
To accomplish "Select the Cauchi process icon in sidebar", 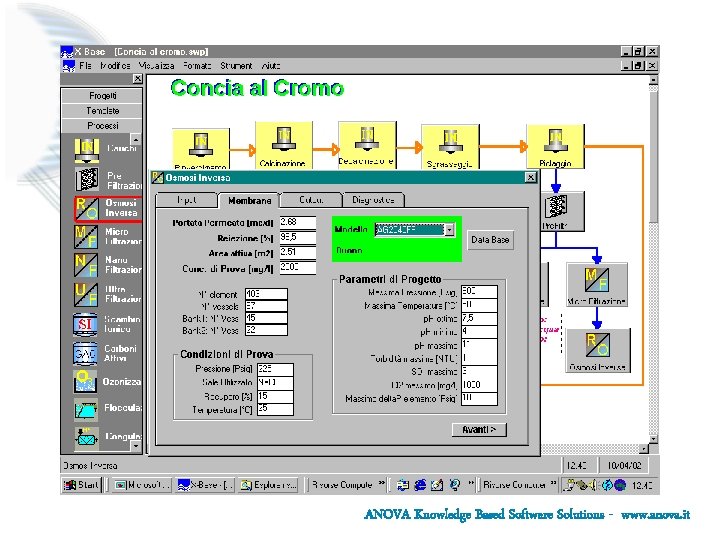I will click(x=87, y=151).
